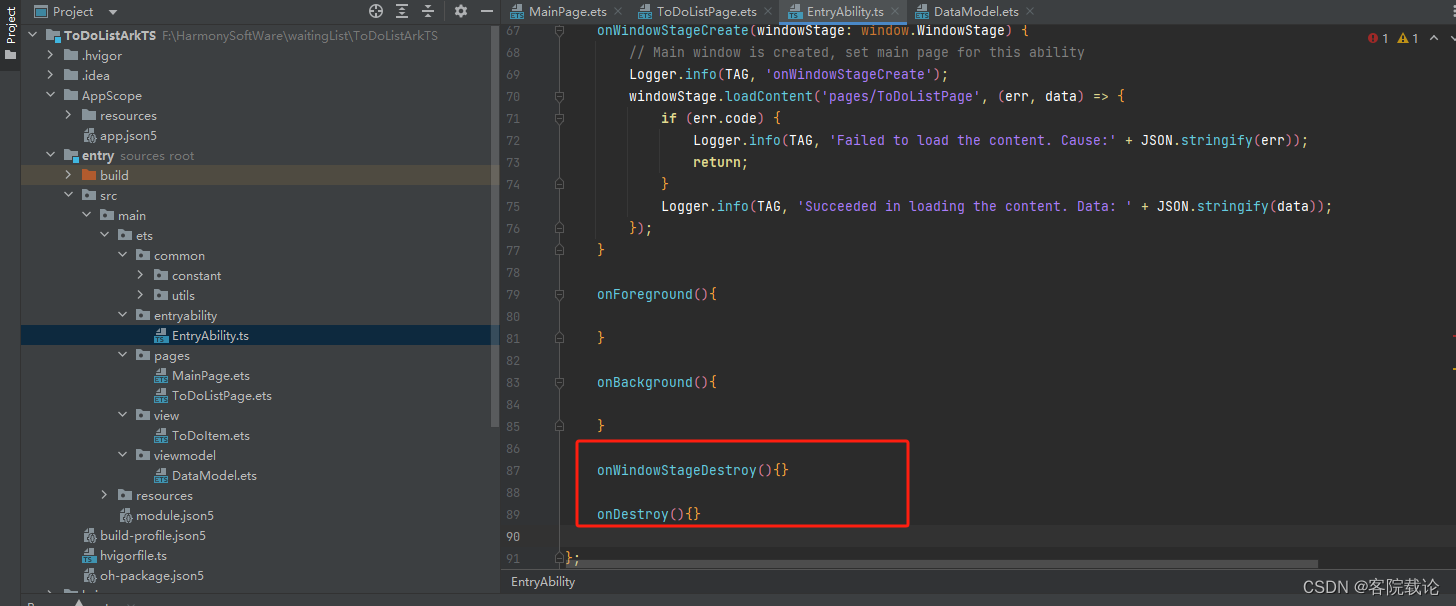The height and width of the screenshot is (606, 1456).
Task: Close the MainPage.ets tab
Action: (618, 12)
